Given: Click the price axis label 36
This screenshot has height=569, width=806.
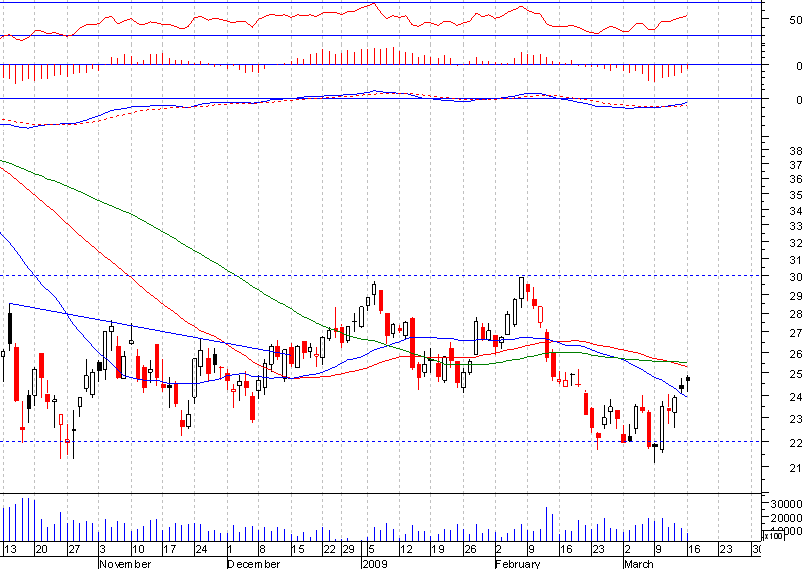Looking at the screenshot, I should click(796, 179).
